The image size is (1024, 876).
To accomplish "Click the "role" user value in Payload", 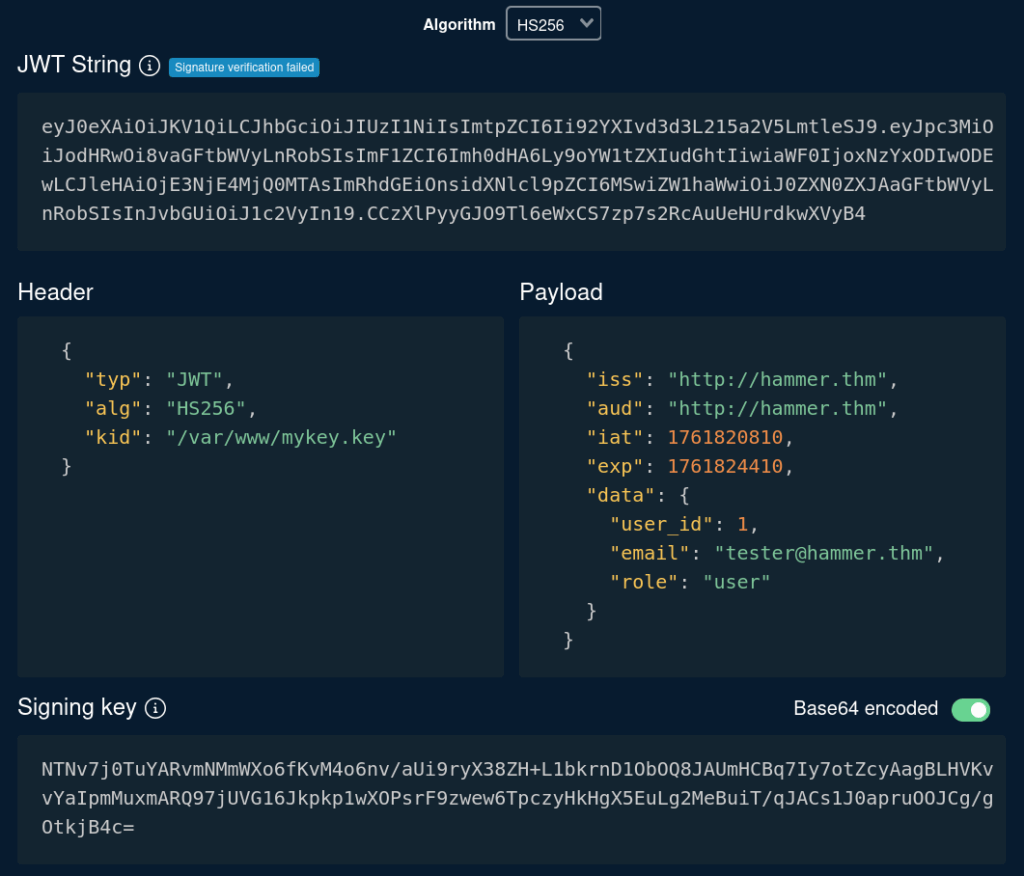I will coord(737,582).
